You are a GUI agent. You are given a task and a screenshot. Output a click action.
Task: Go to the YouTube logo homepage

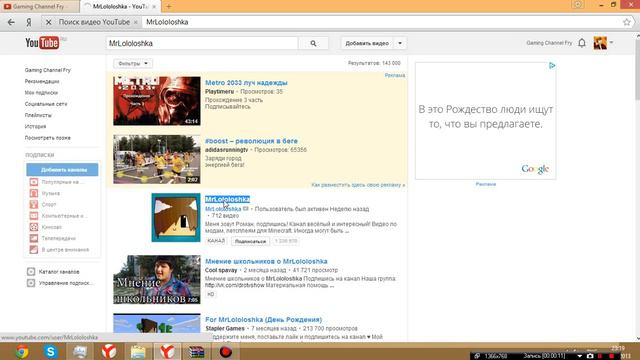coord(42,42)
